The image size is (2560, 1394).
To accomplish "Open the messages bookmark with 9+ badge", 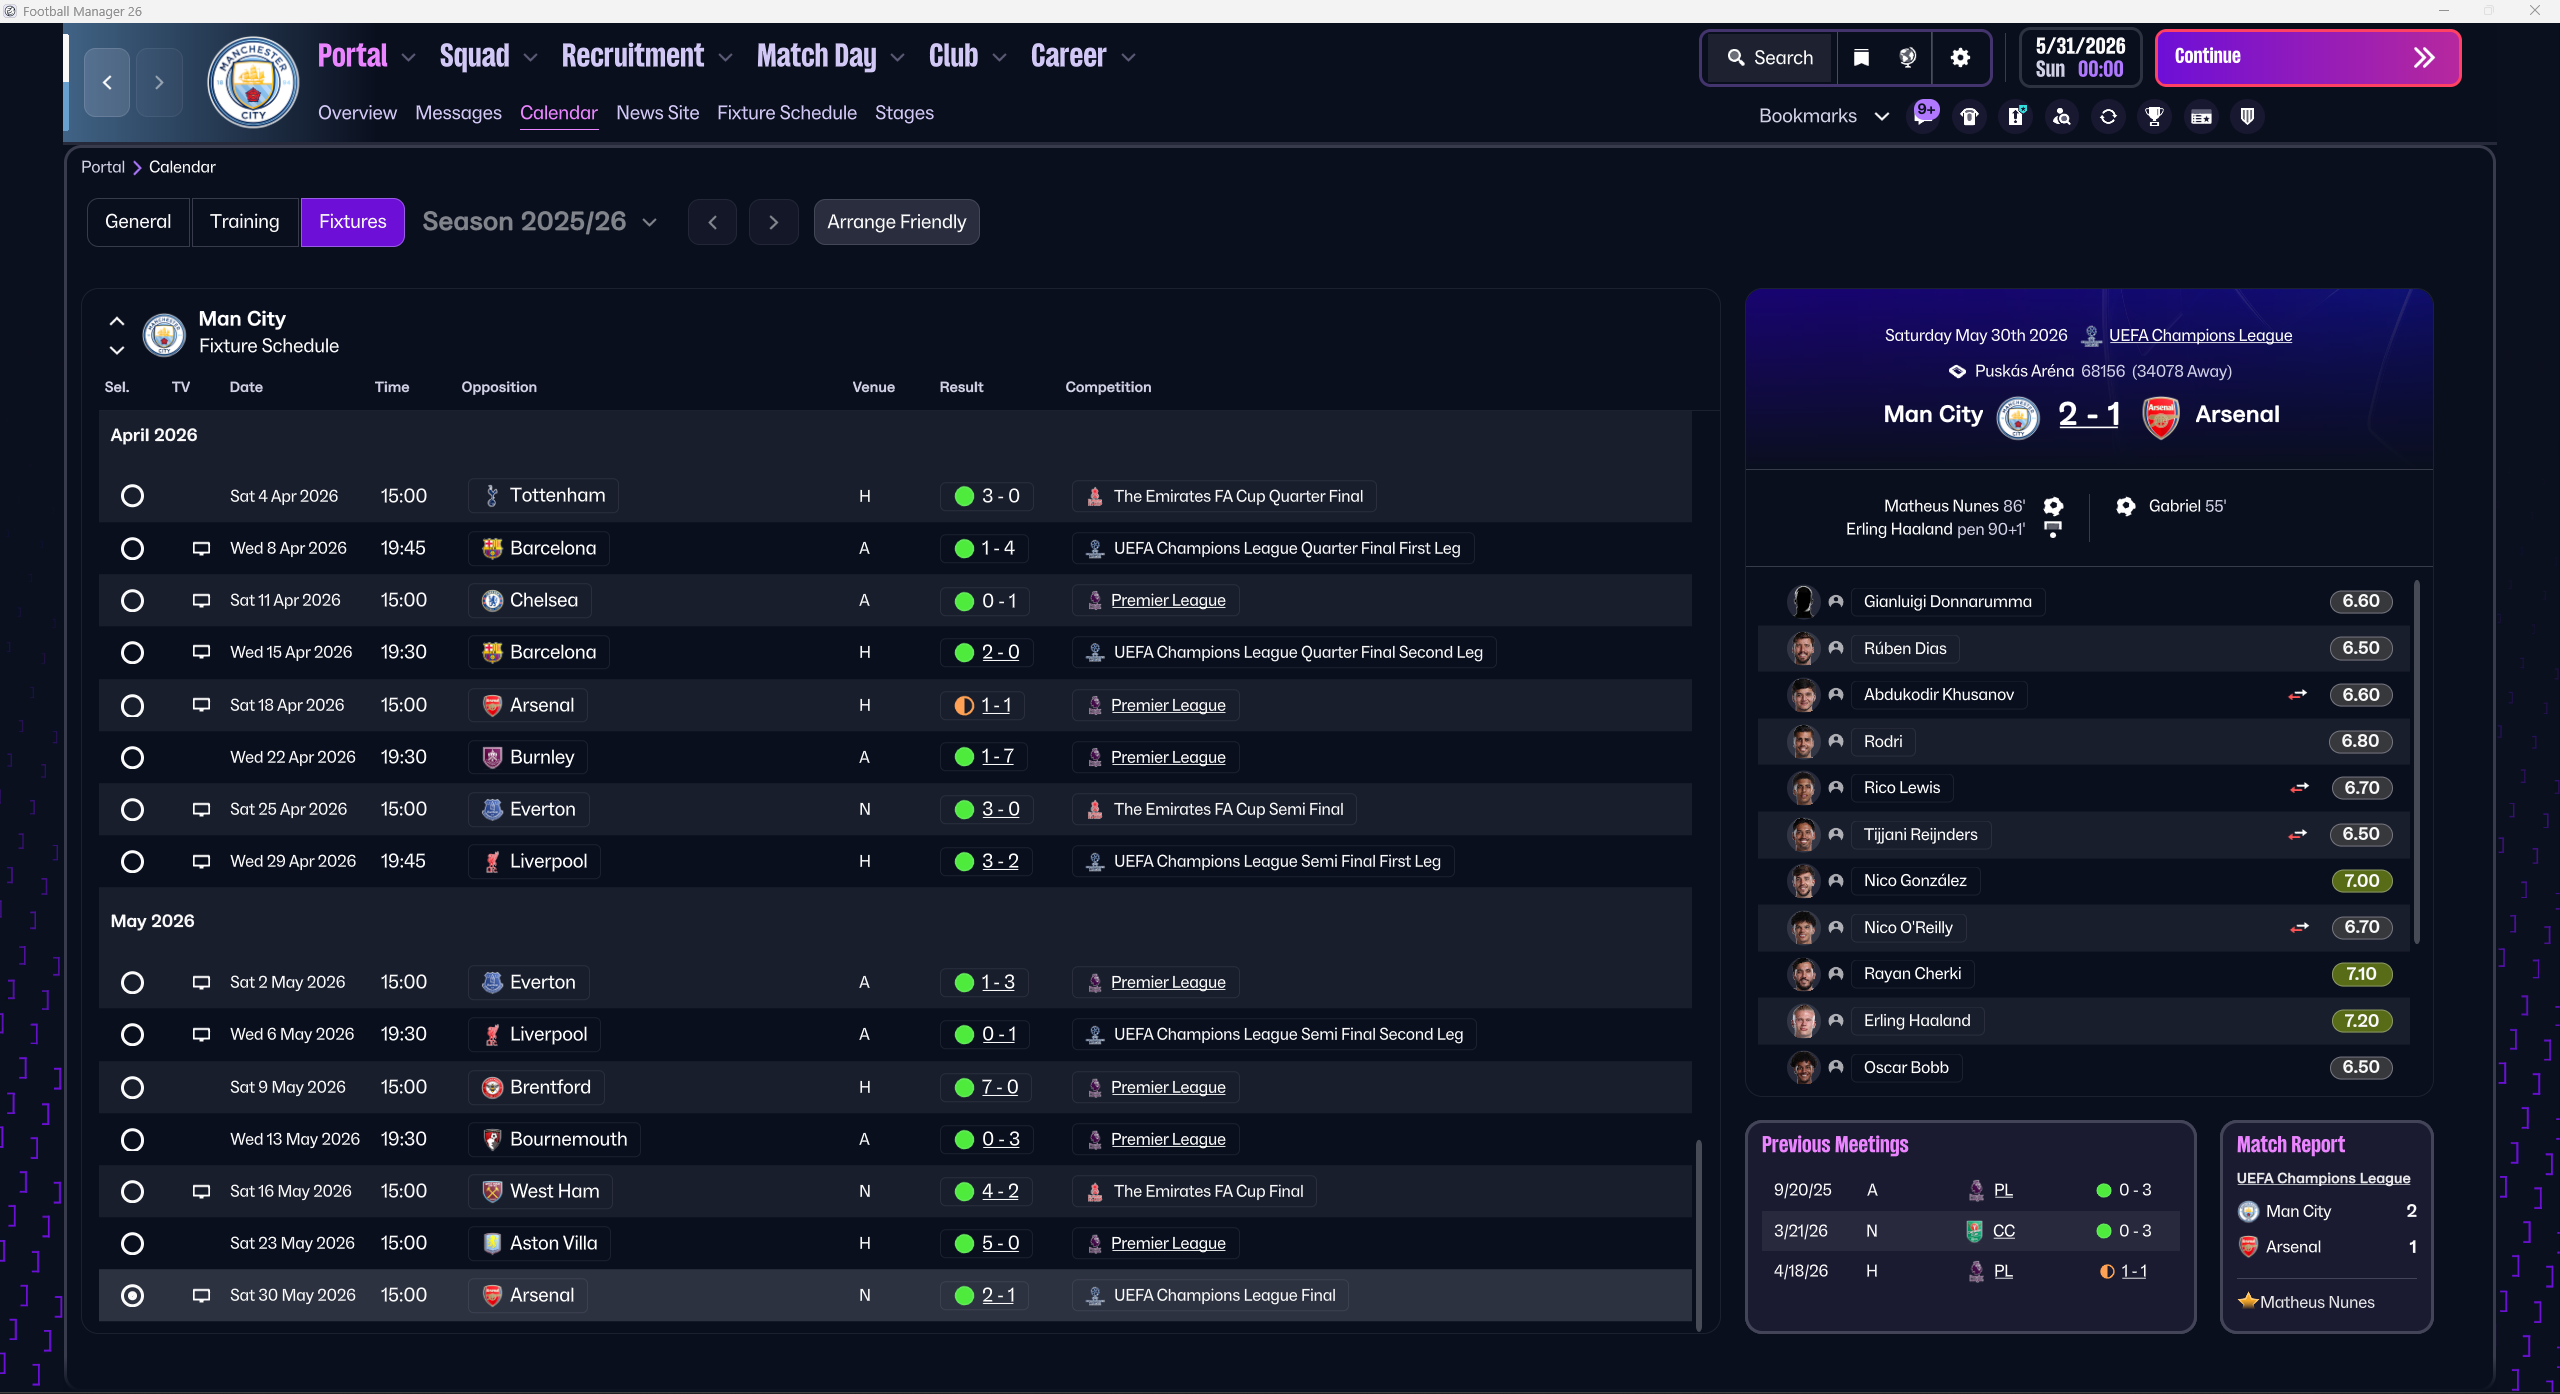I will (1924, 116).
